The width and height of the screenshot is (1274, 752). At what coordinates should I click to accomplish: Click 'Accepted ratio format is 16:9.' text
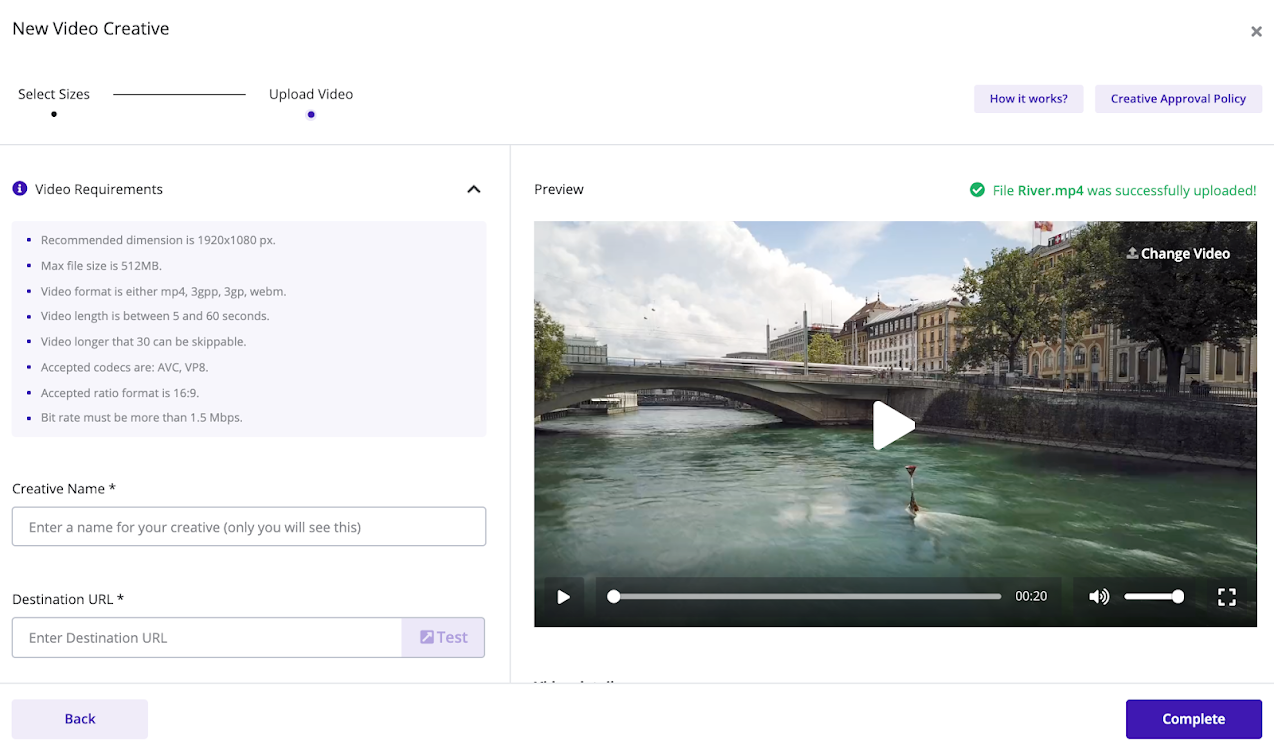(x=120, y=393)
